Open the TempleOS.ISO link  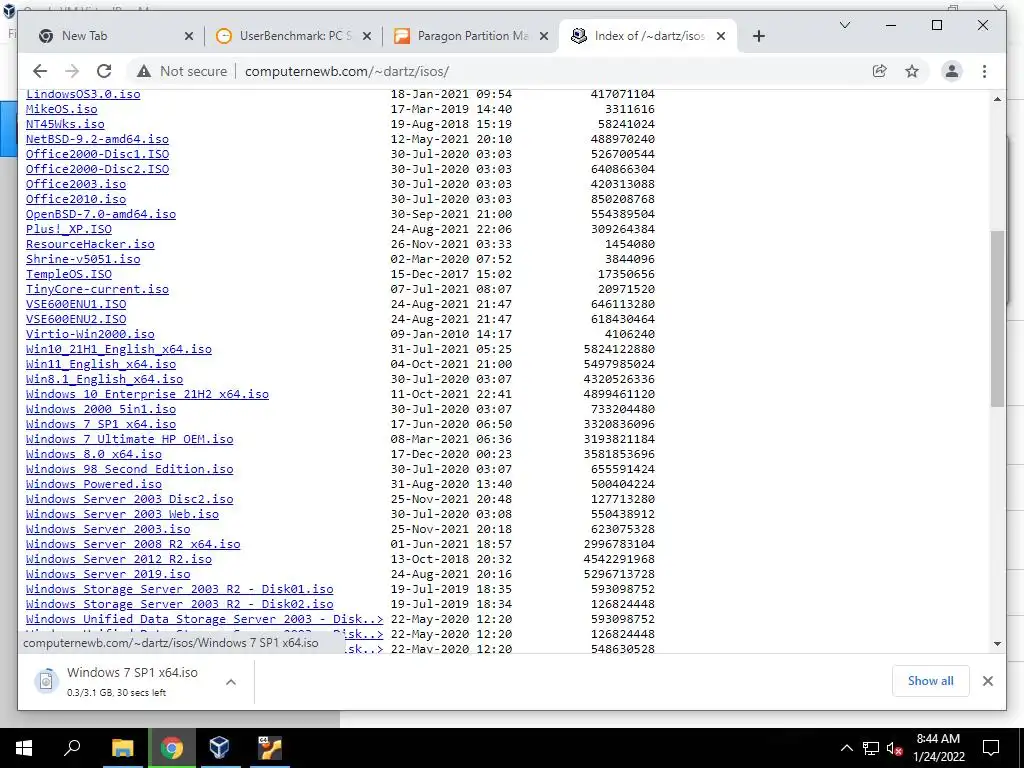[x=69, y=274]
